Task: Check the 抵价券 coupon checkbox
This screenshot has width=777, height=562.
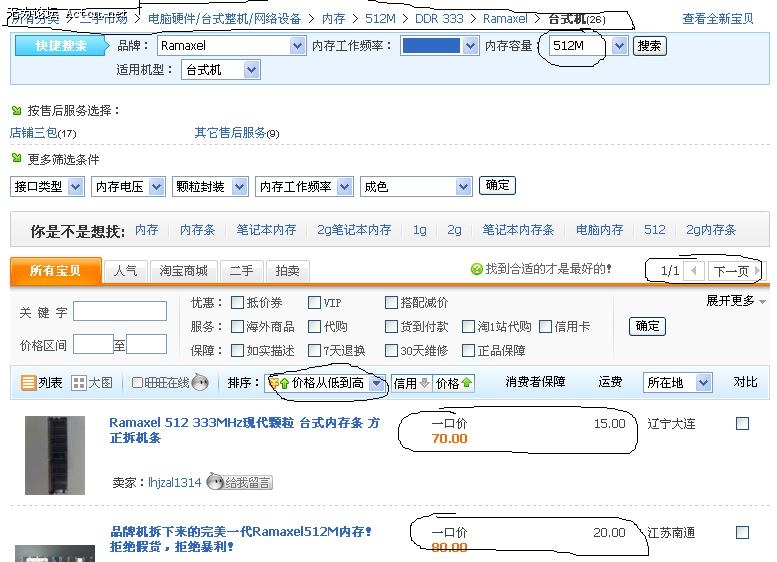Action: tap(237, 303)
